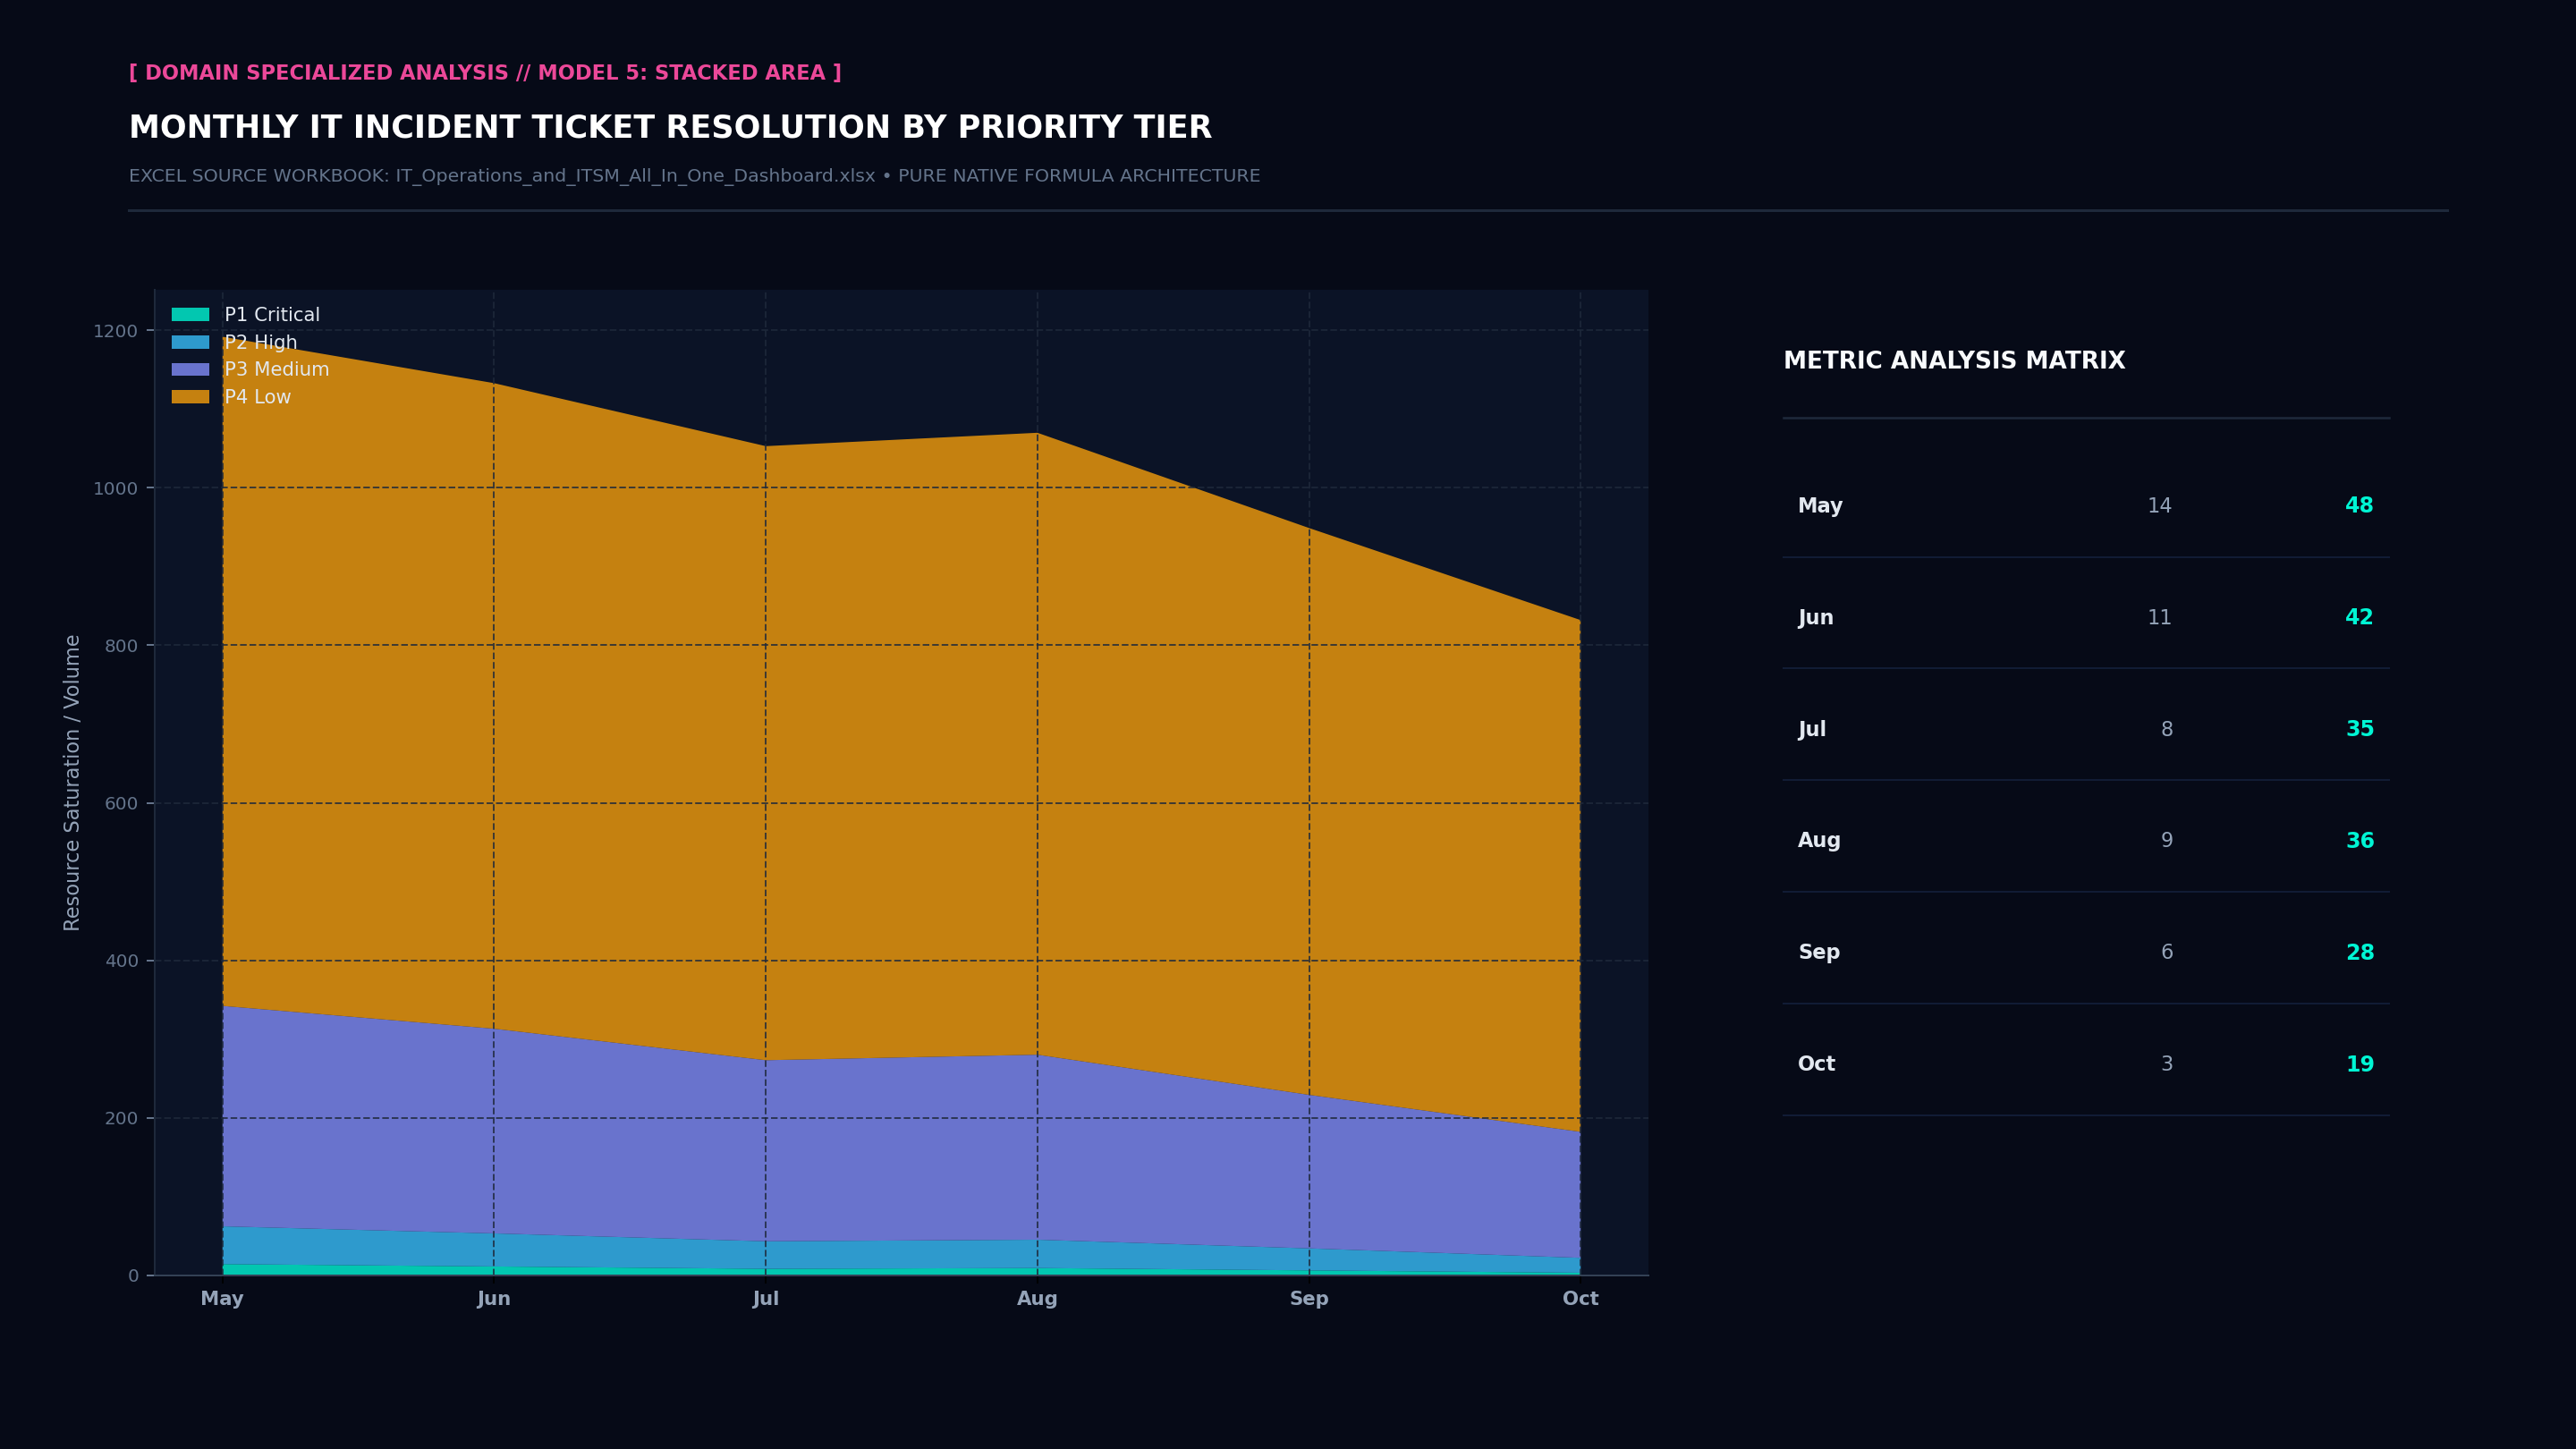The height and width of the screenshot is (1449, 2576).
Task: Click the pink 'DOMAIN SPECIALIZED ANALYSIS' header tag
Action: [x=485, y=73]
